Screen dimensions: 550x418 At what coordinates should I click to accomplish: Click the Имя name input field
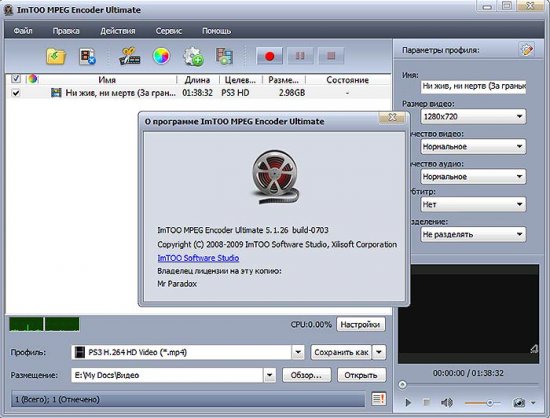(473, 86)
